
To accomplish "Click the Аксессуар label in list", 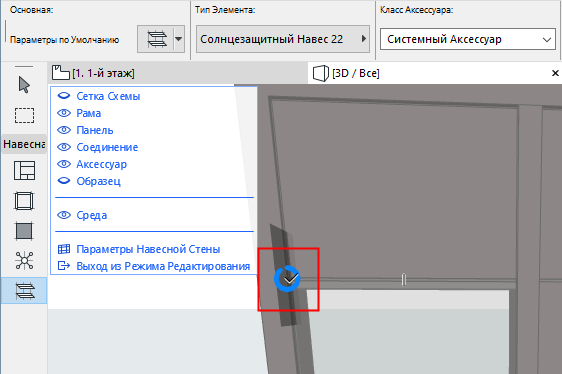I will 101,164.
